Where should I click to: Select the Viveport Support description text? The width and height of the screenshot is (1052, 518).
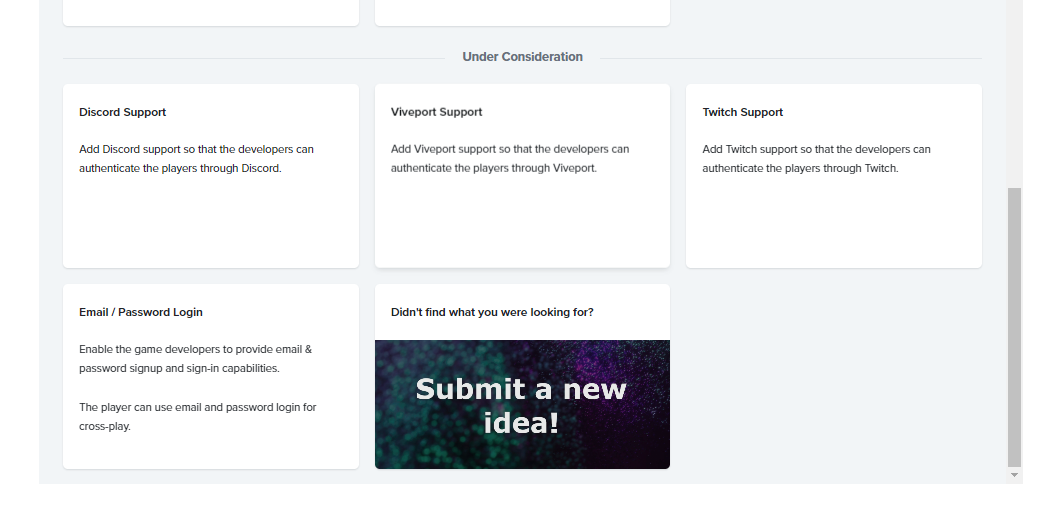[x=510, y=159]
